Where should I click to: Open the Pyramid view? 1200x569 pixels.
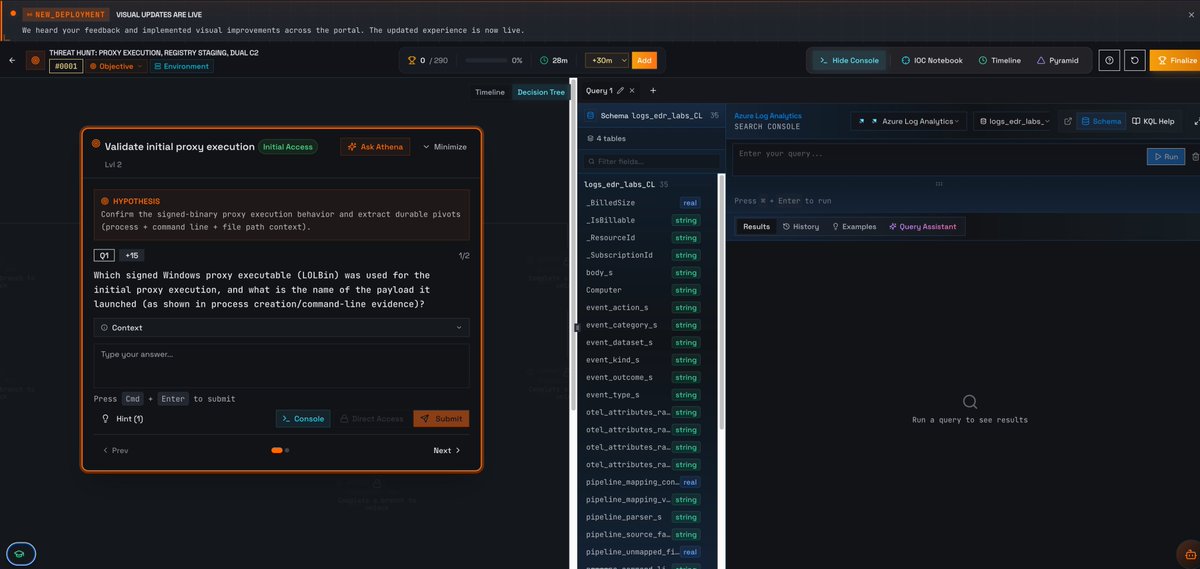coord(1057,60)
